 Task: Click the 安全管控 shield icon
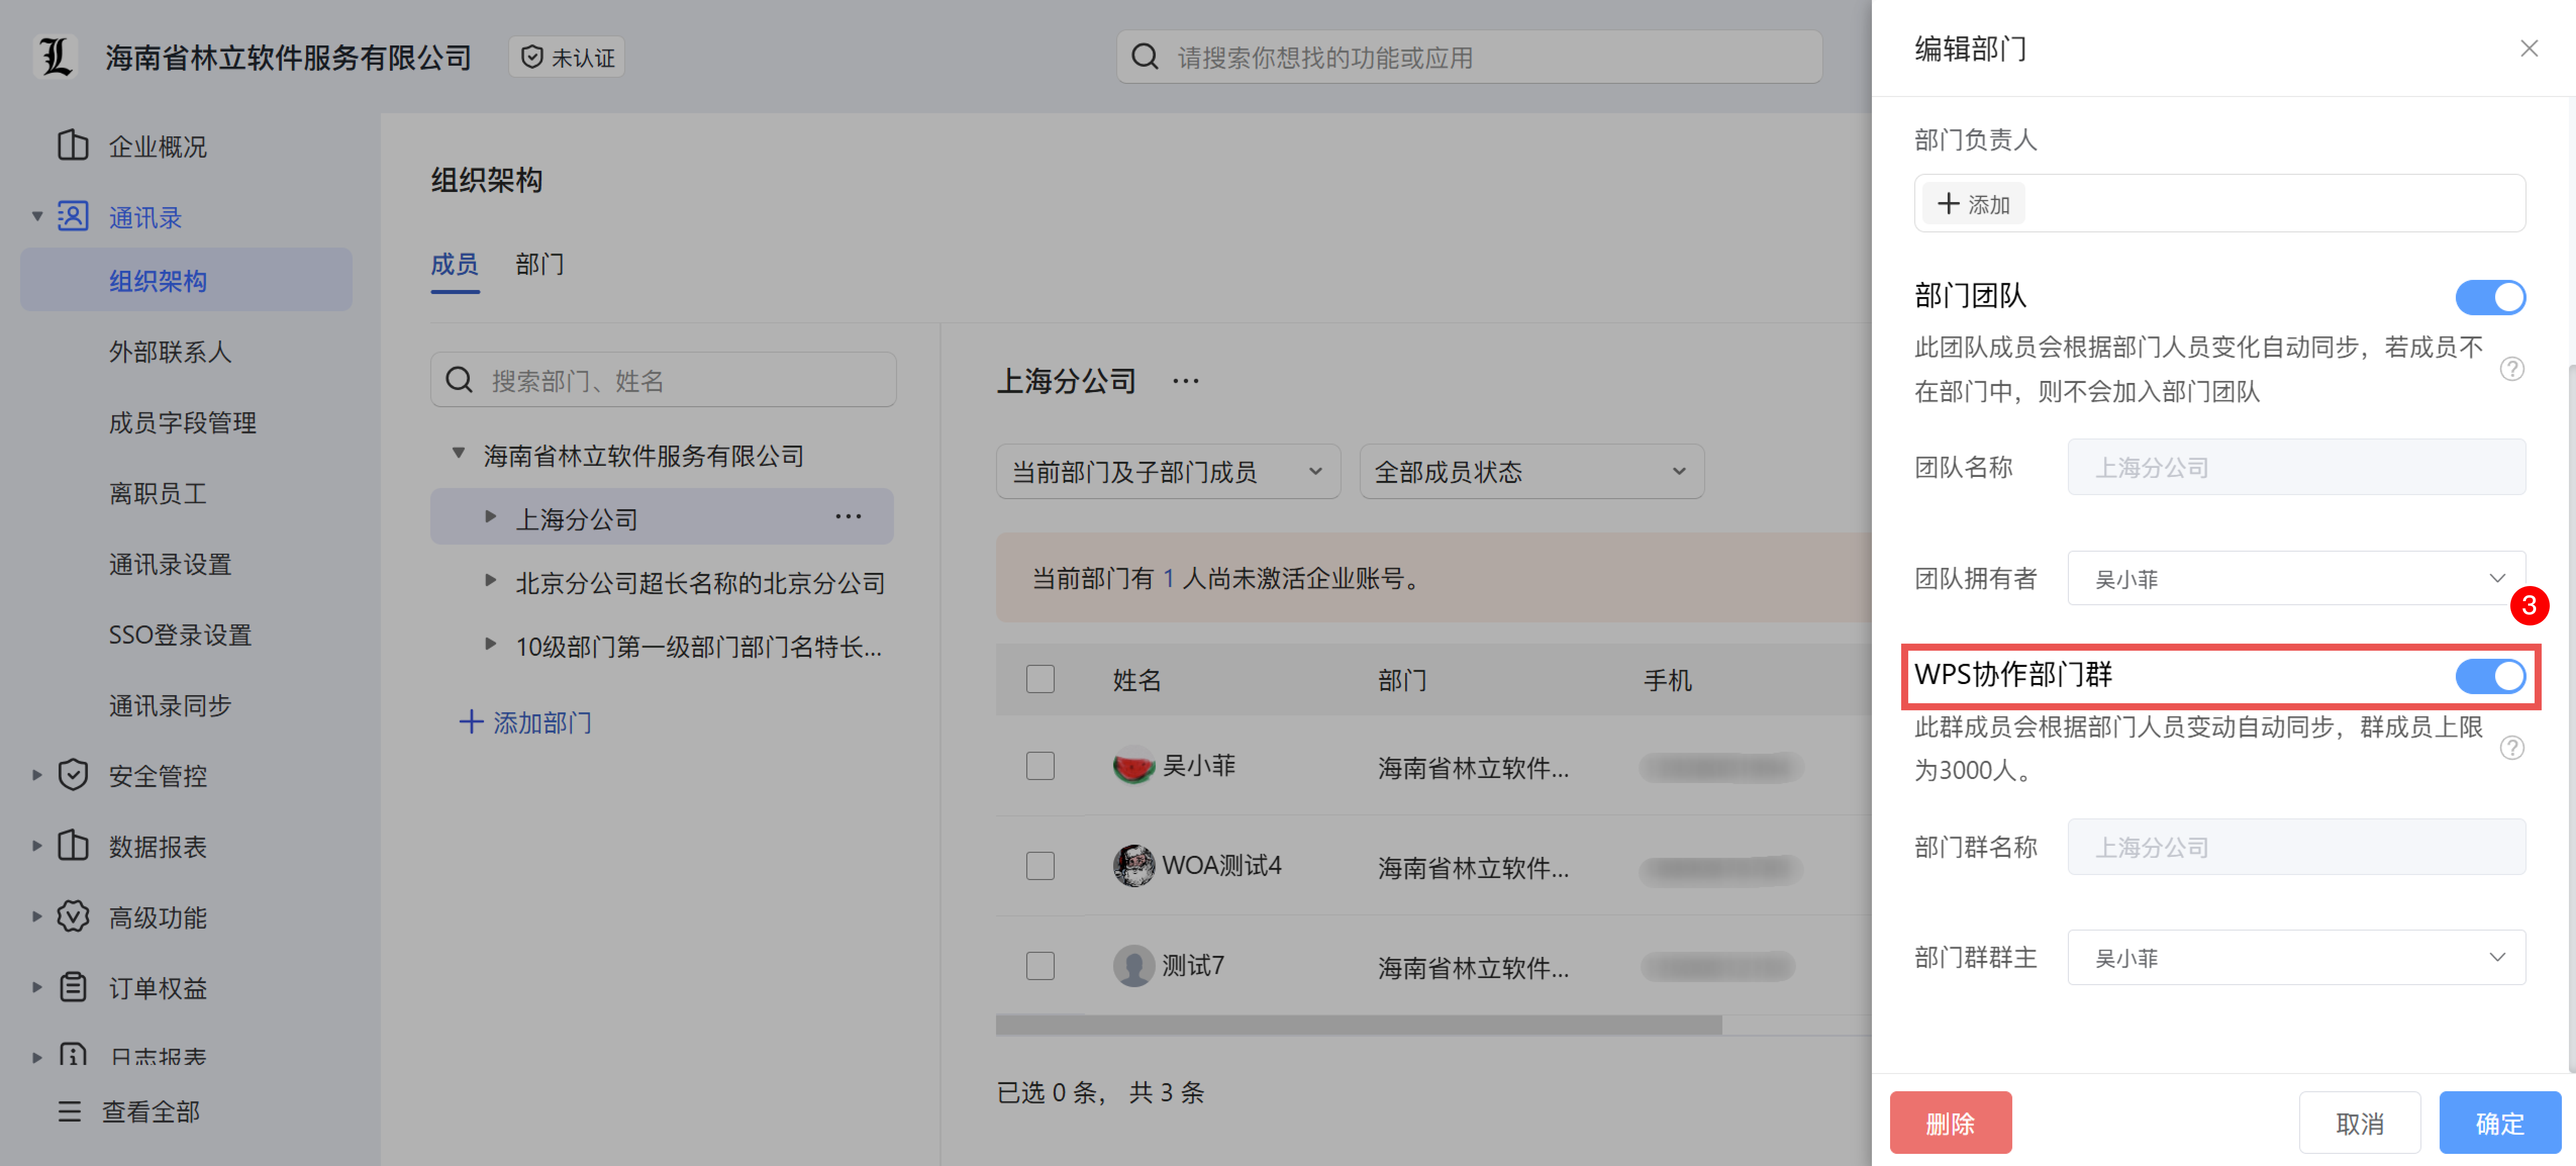72,774
